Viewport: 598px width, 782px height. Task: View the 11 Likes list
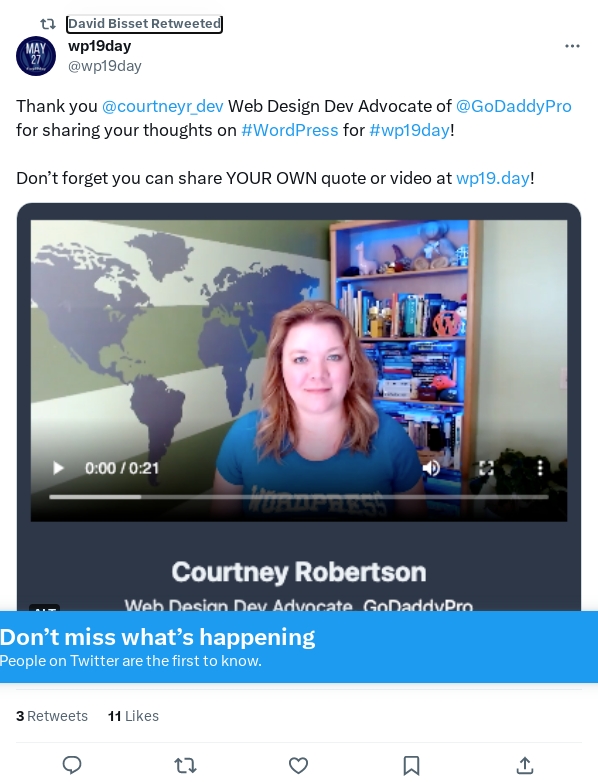133,716
